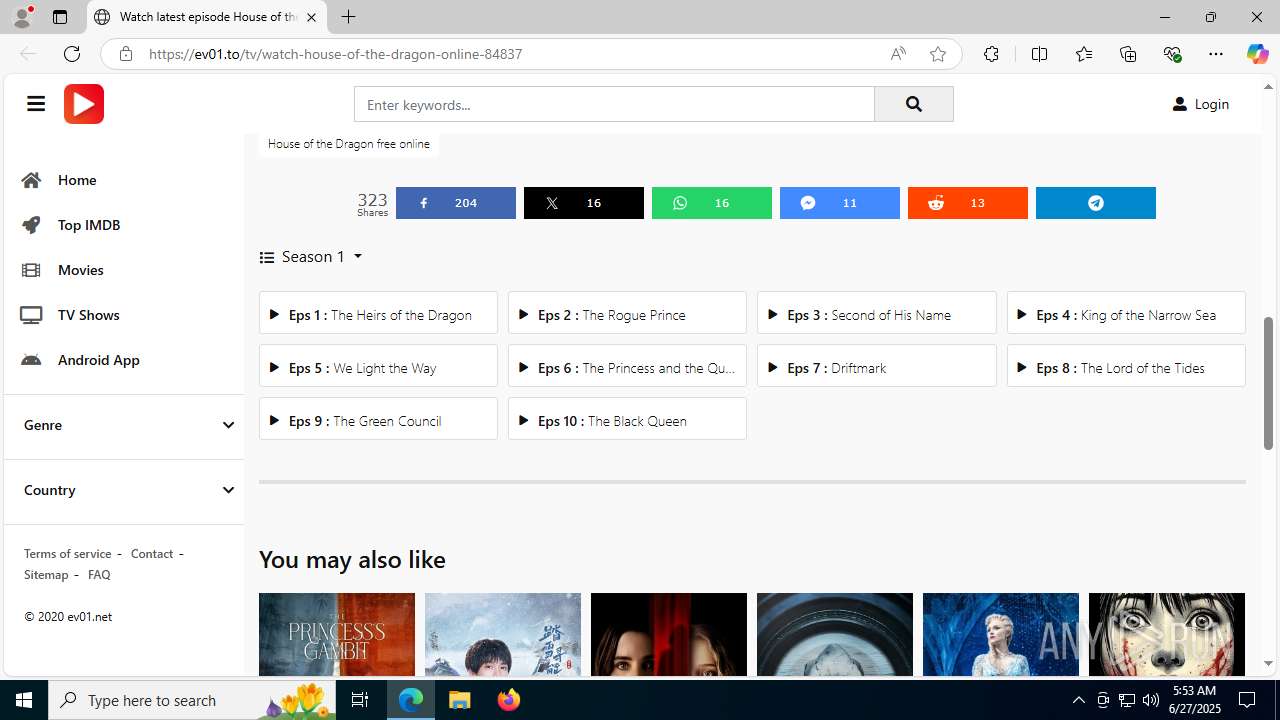Play Eps 3: Second of His Name
This screenshot has height=720, width=1280.
[x=877, y=313]
